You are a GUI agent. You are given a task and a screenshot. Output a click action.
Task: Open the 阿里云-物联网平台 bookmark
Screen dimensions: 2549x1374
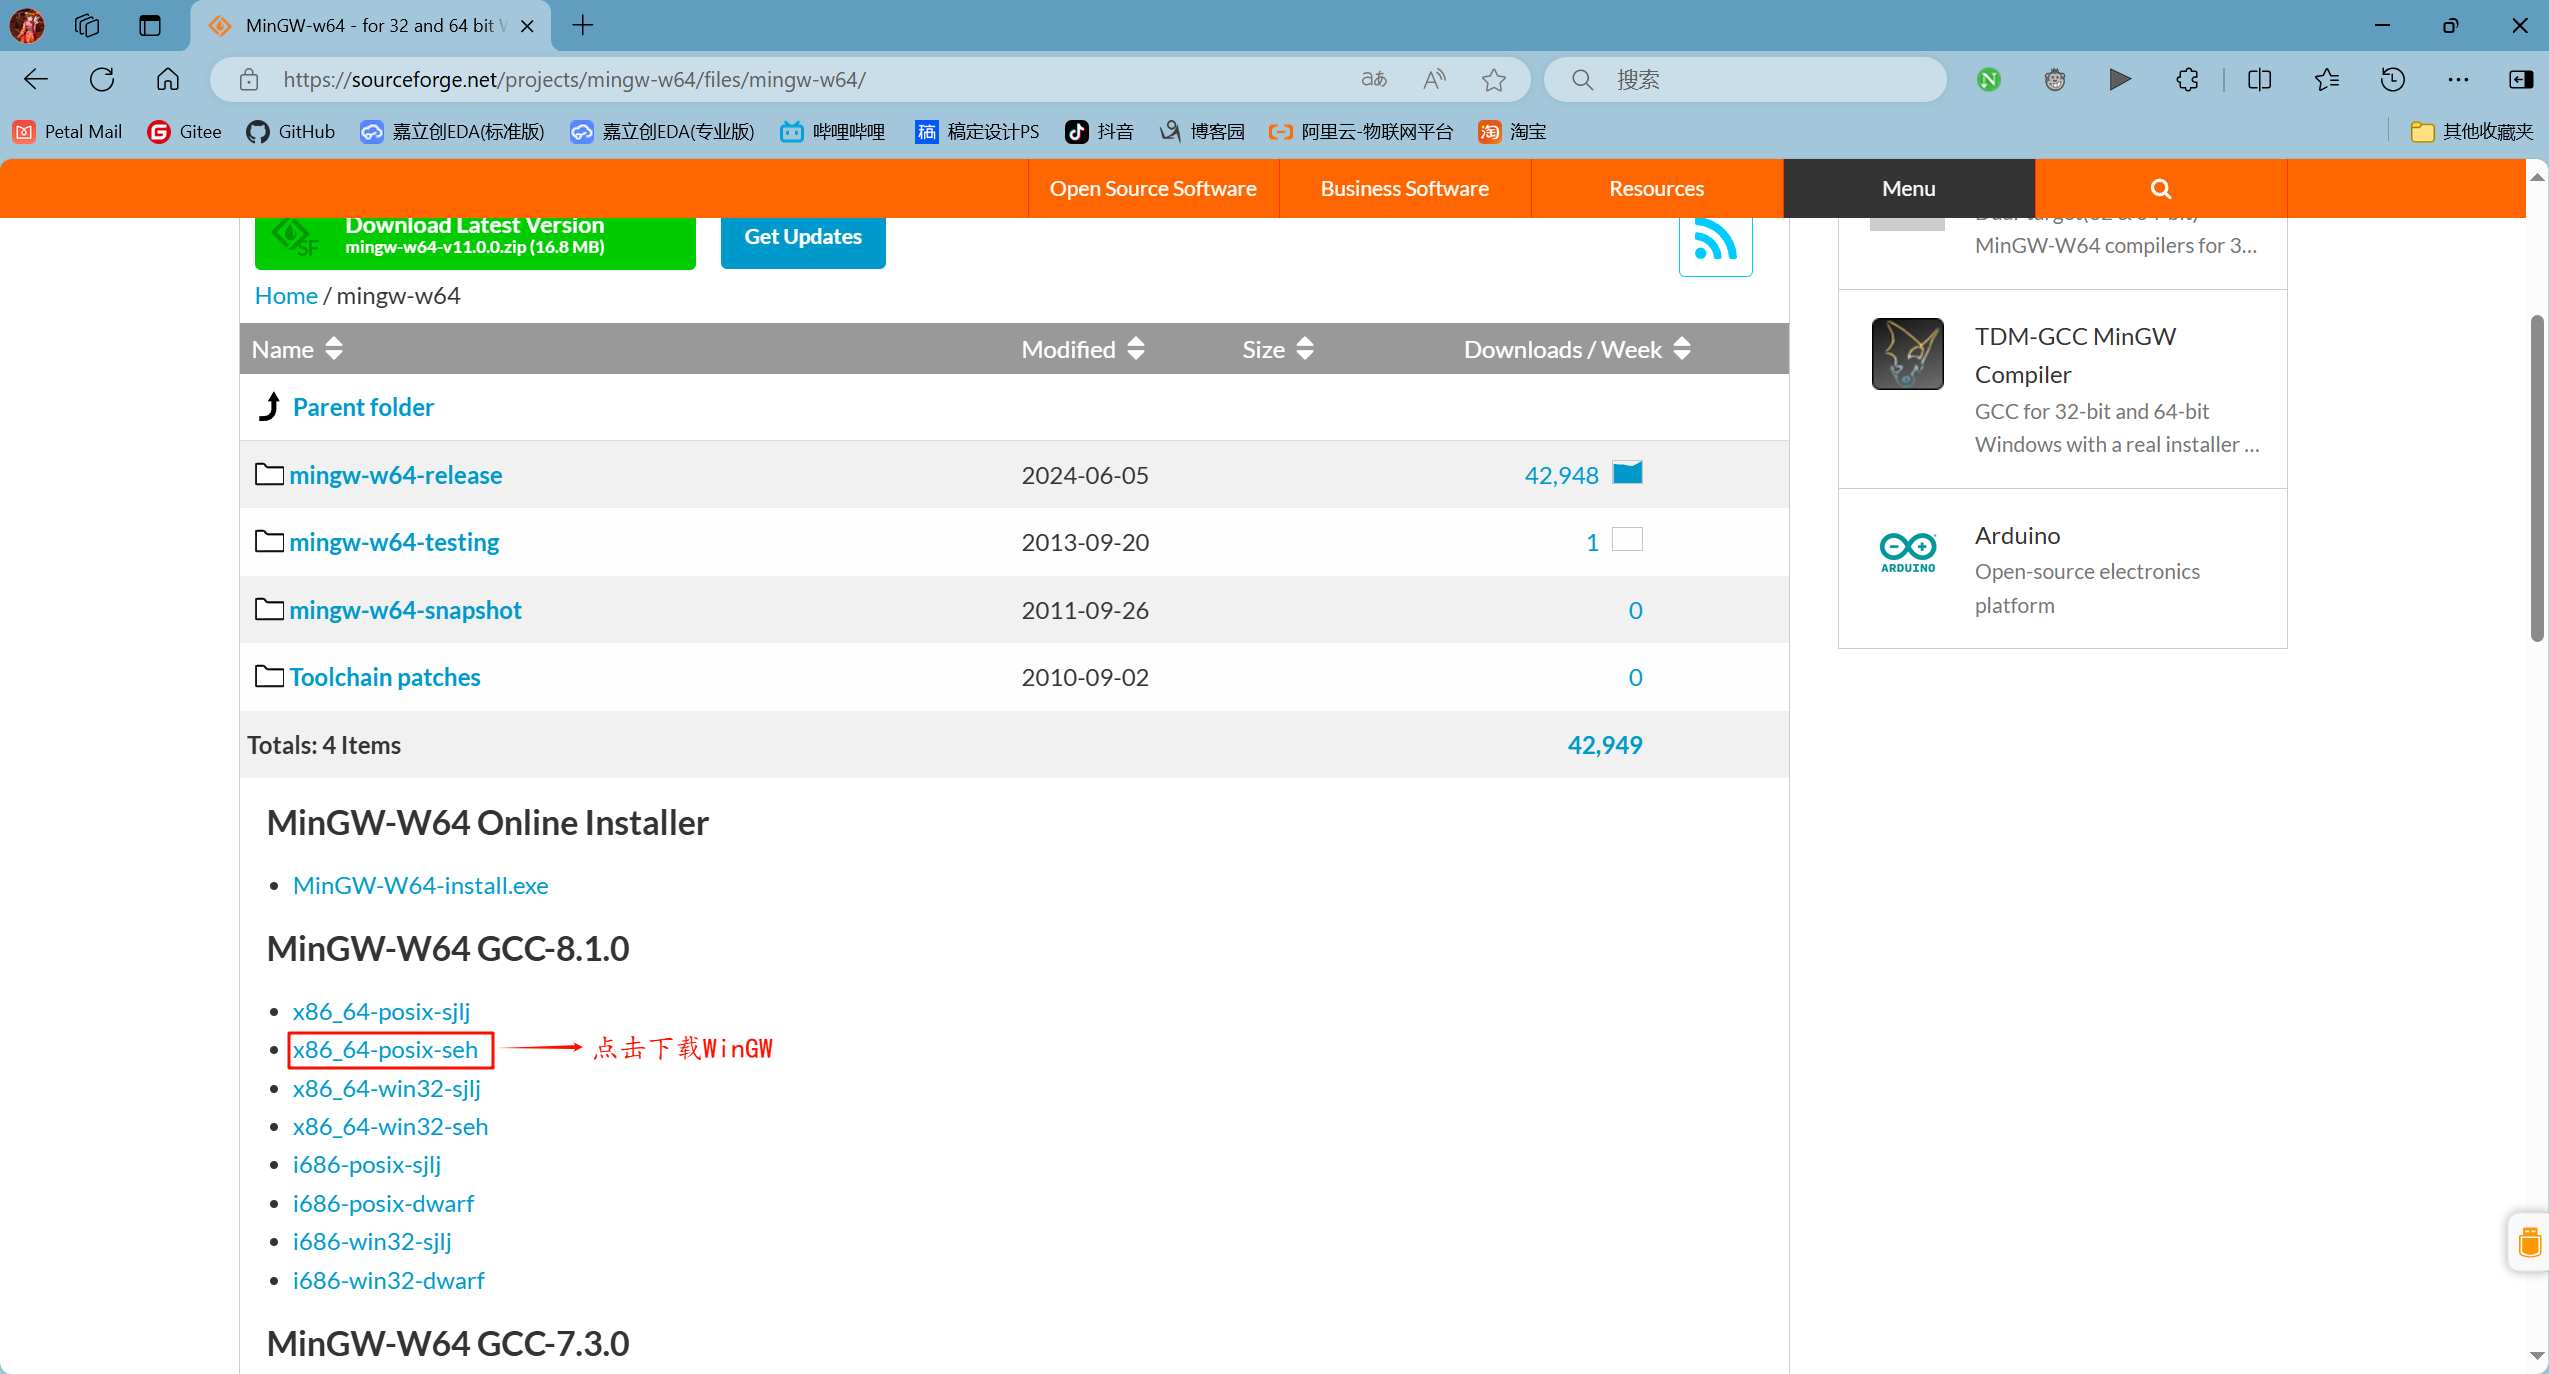(1361, 131)
